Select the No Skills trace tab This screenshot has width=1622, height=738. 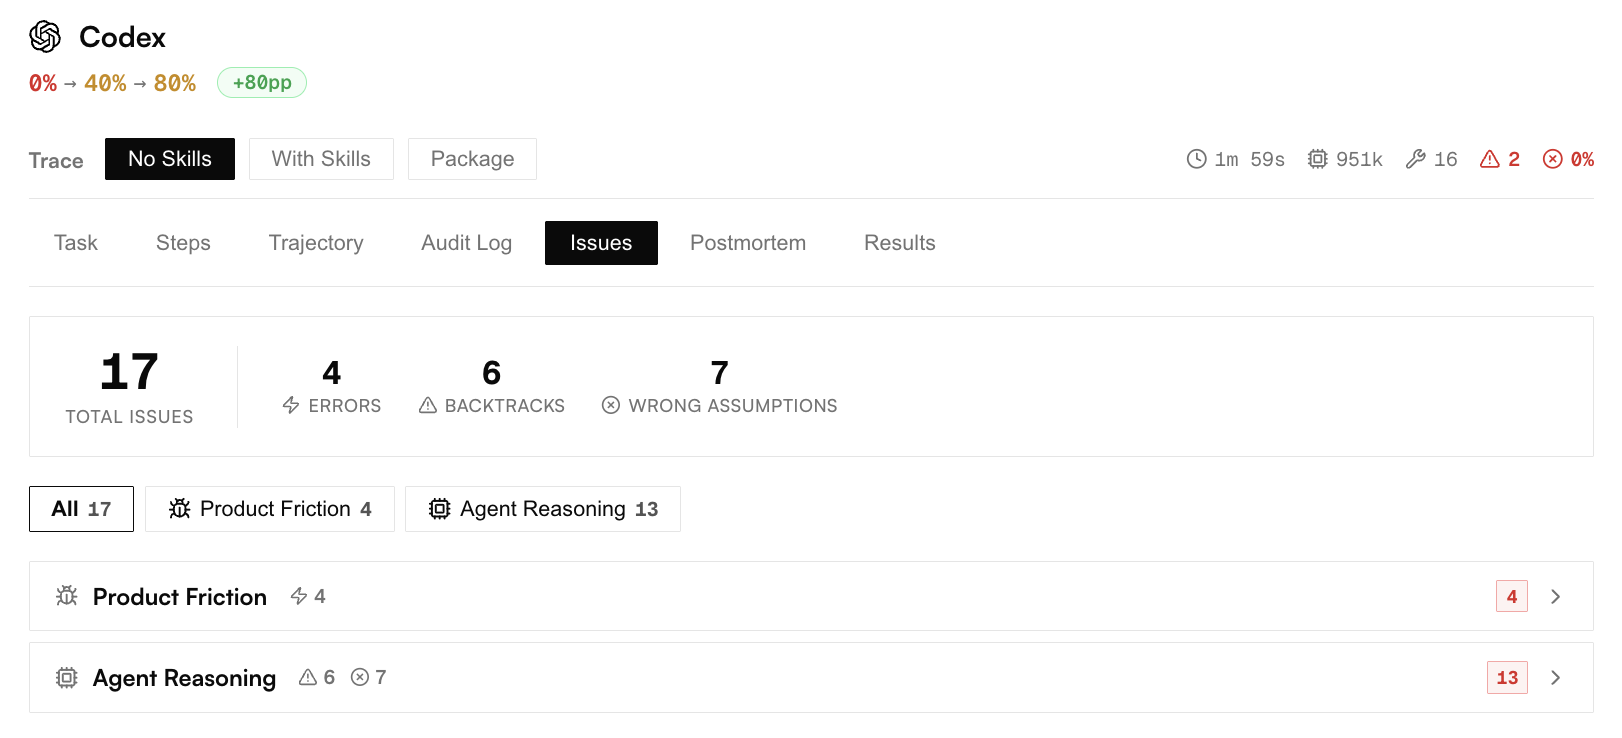[170, 159]
